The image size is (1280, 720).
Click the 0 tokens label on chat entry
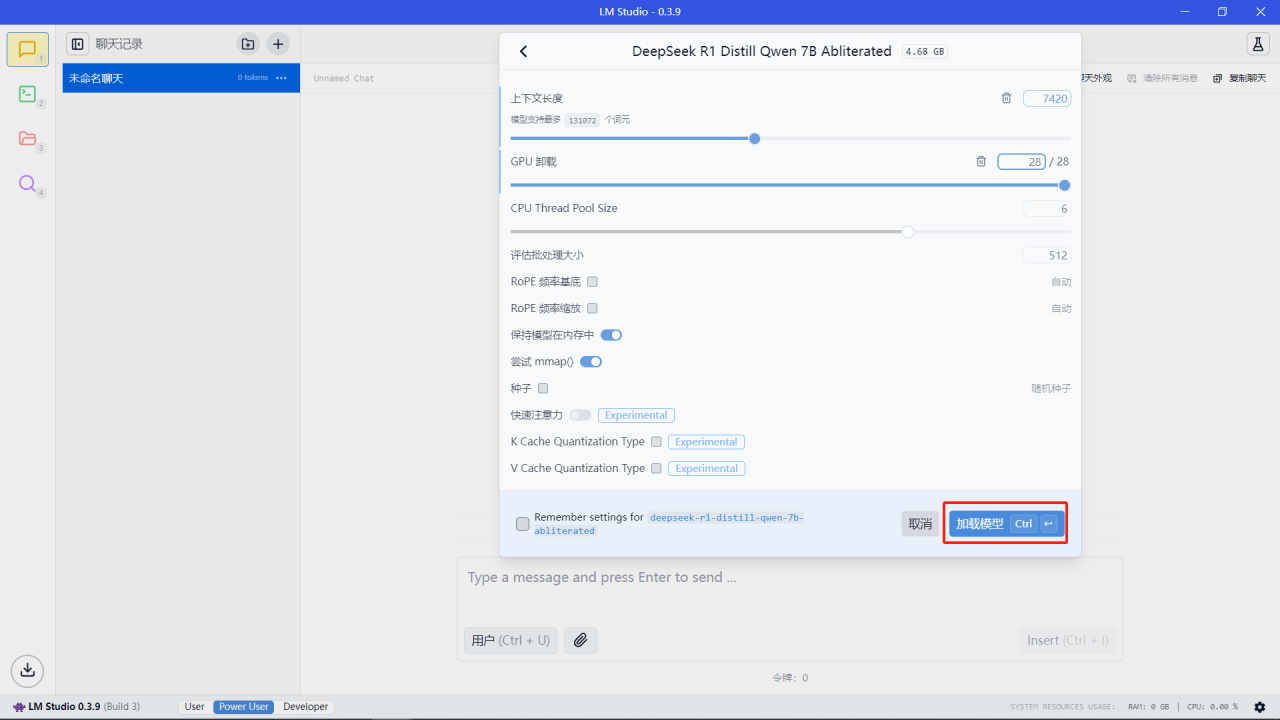click(253, 78)
